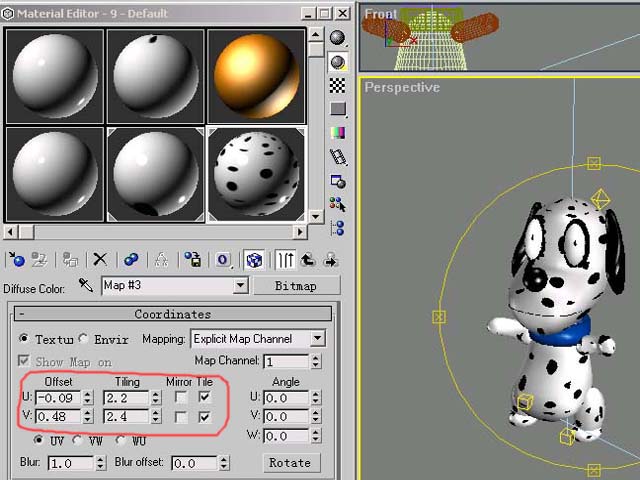Click Put Material to Scene icon
This screenshot has width=640, height=480.
click(x=40, y=260)
